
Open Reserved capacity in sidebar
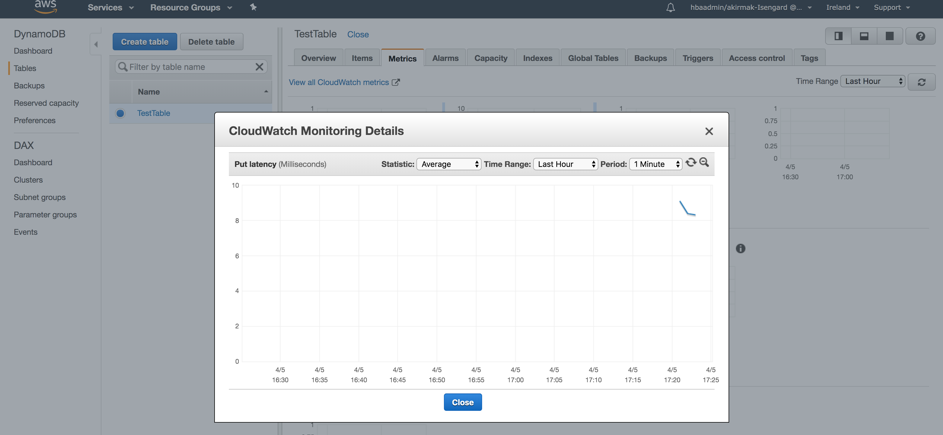click(46, 103)
